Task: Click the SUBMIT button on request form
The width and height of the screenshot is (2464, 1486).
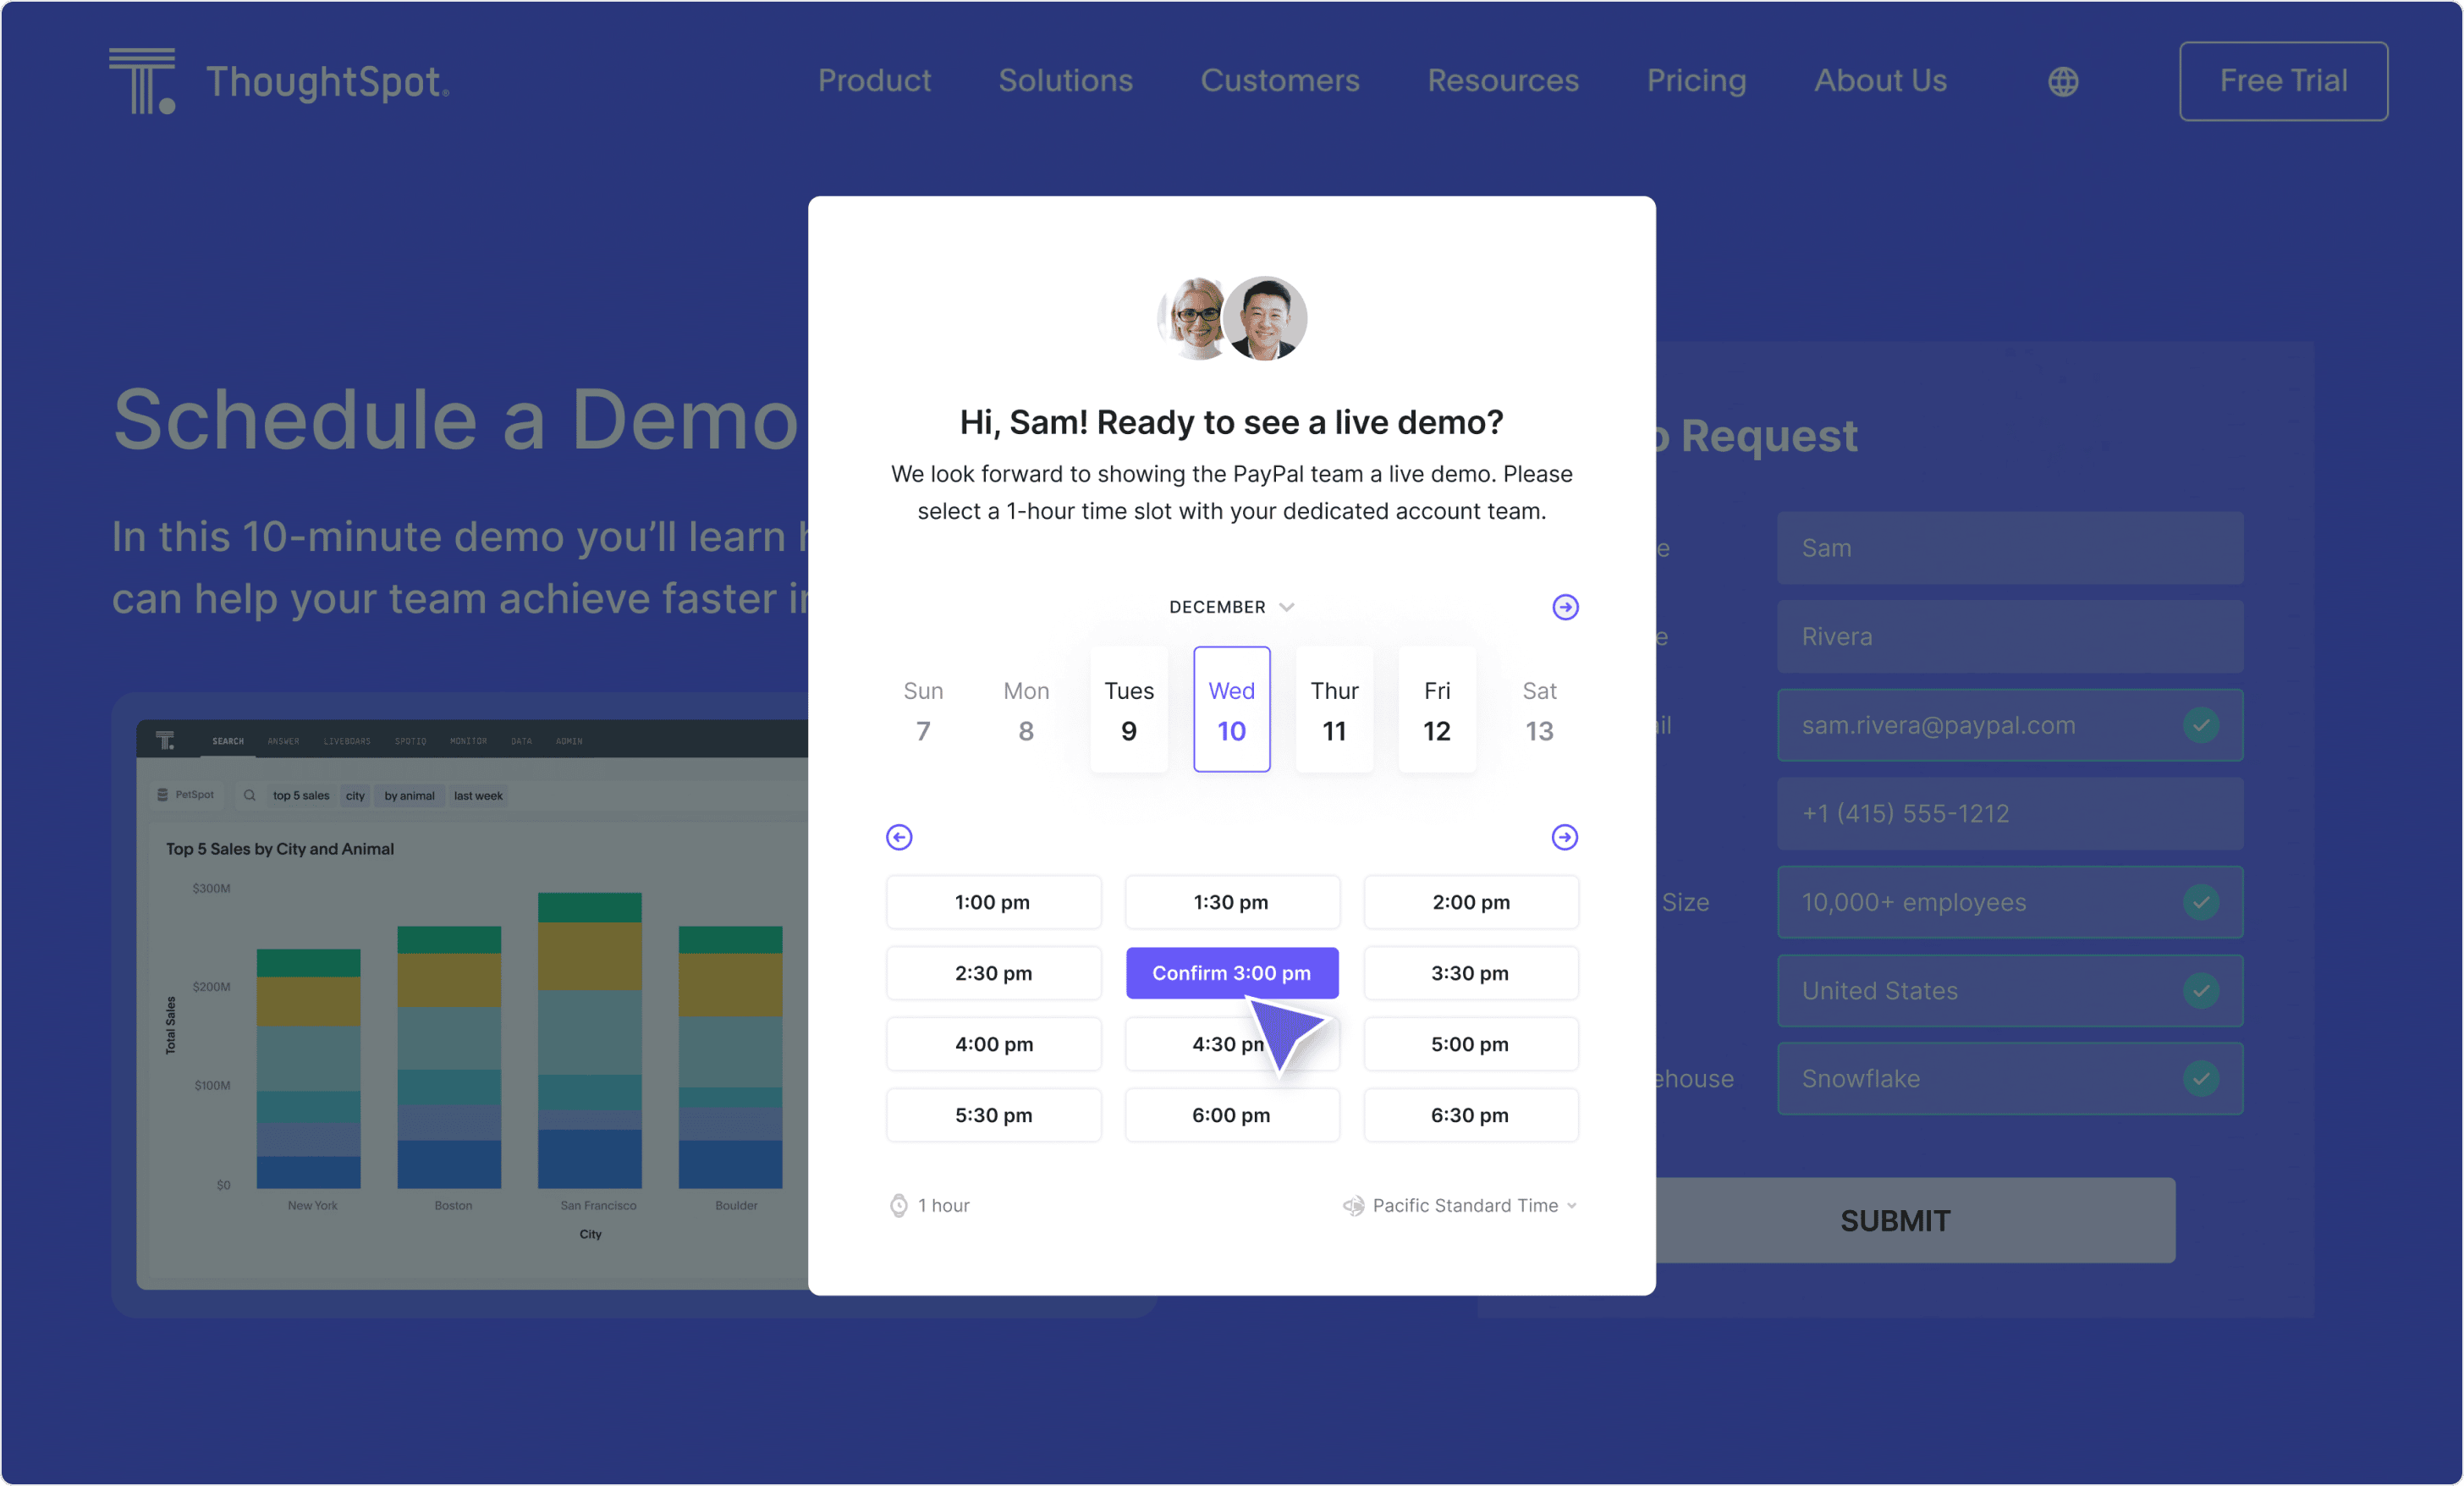Action: pyautogui.click(x=1895, y=1220)
